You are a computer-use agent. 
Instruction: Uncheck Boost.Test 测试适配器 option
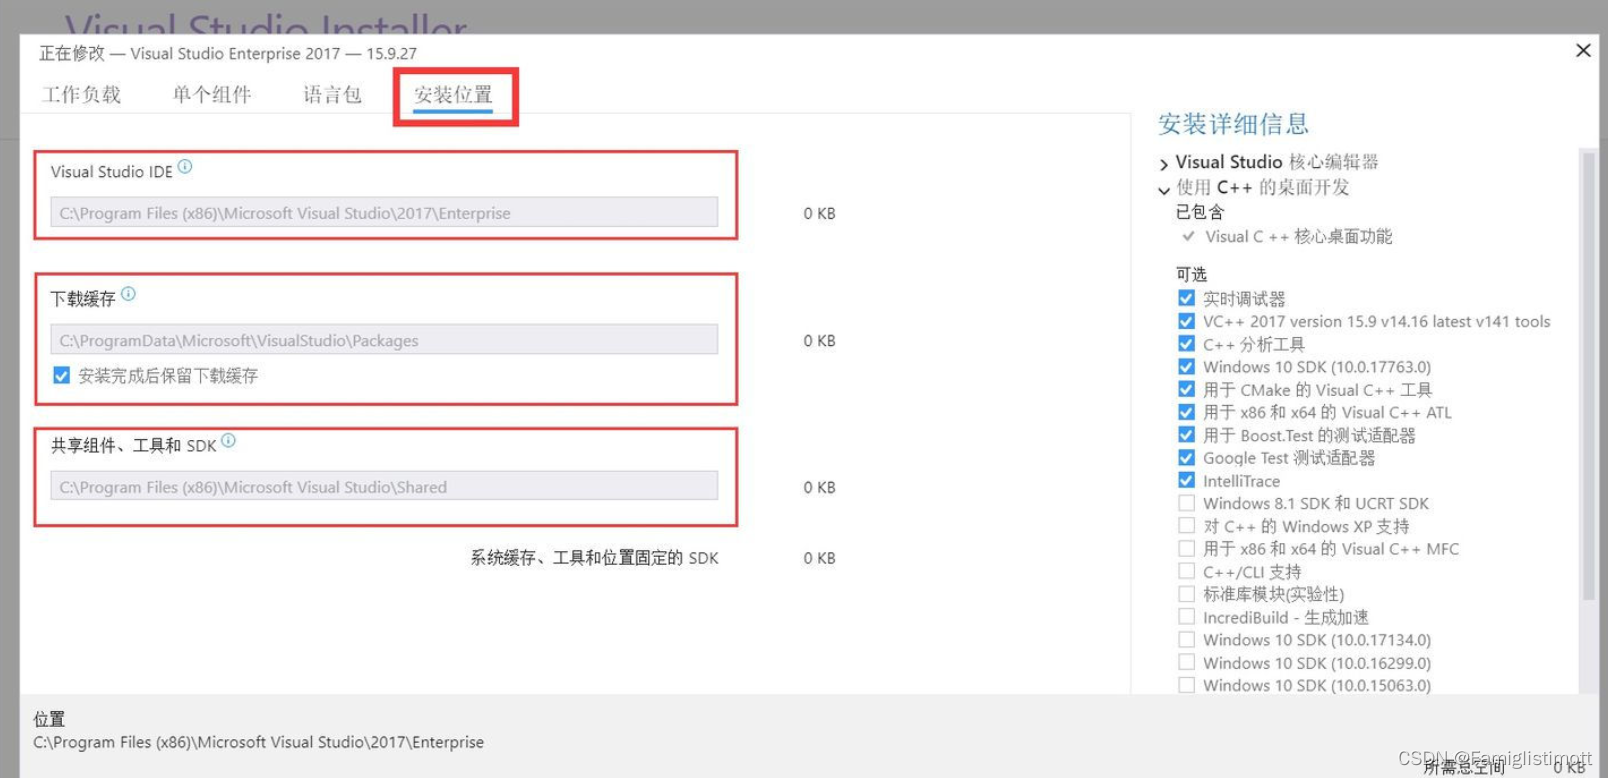point(1186,434)
